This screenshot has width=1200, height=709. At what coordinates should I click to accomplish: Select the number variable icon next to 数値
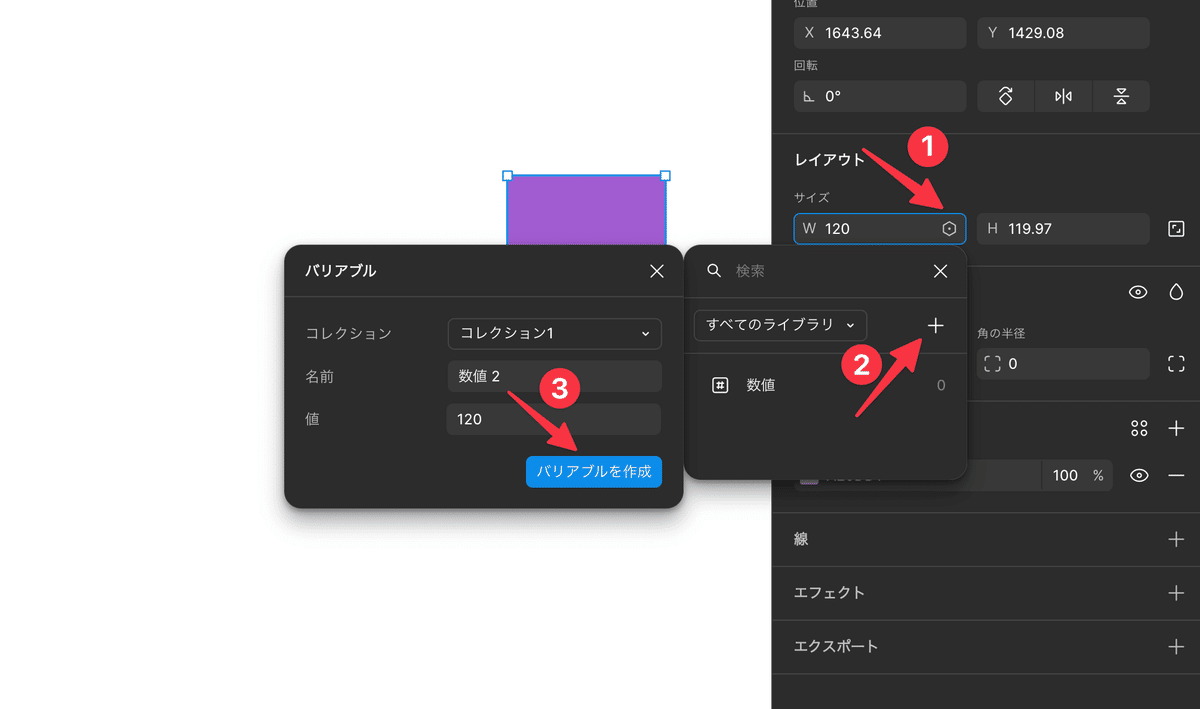point(720,385)
